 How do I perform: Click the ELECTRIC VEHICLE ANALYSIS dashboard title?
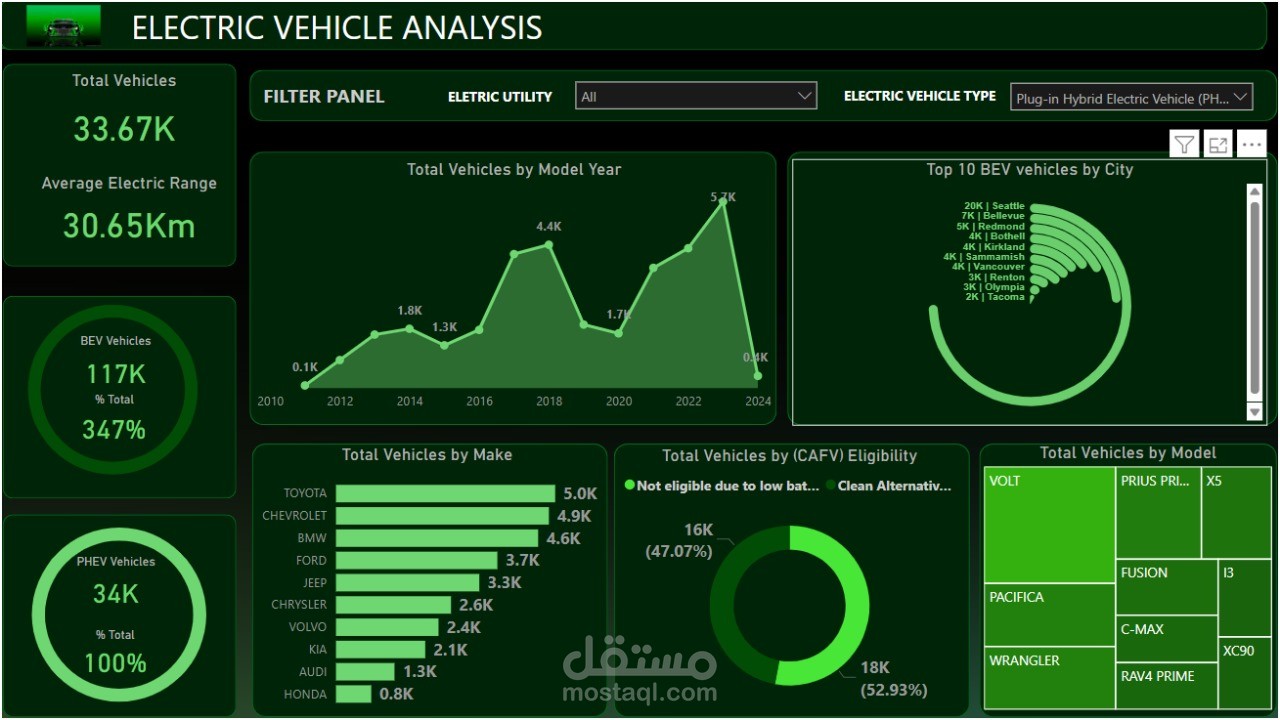pyautogui.click(x=337, y=27)
